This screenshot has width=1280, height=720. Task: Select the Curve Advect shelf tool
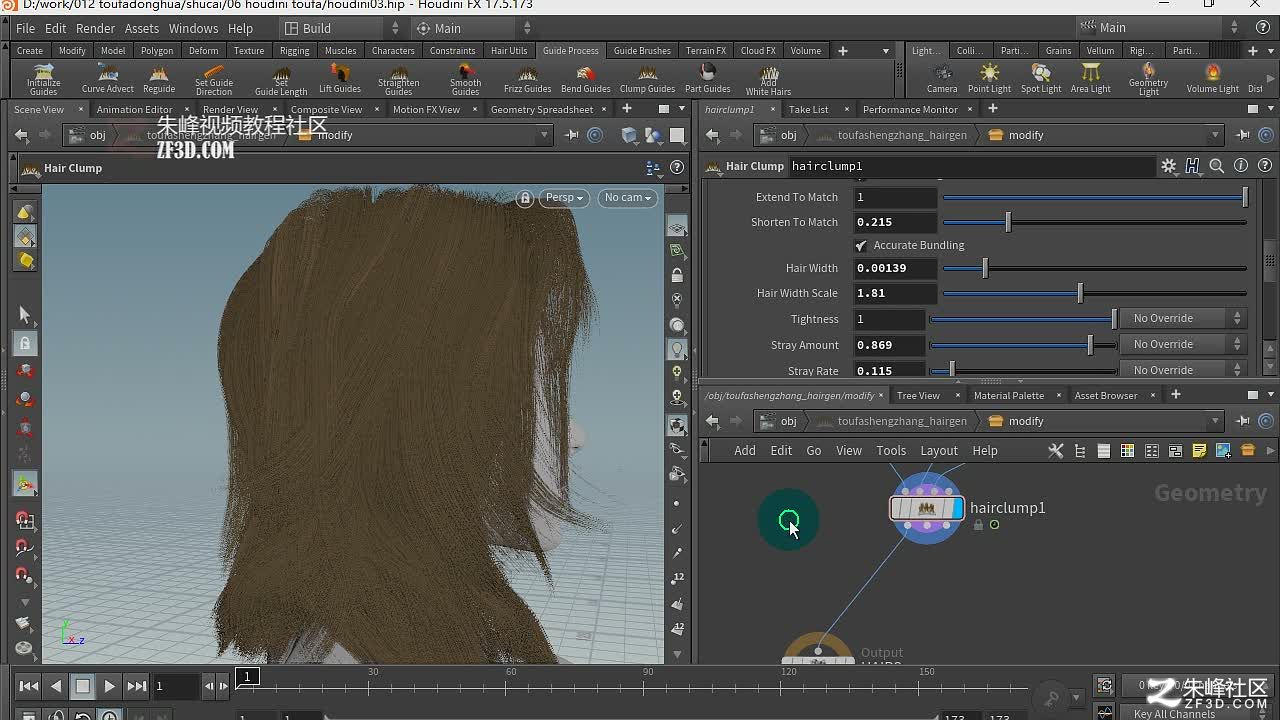(x=108, y=79)
